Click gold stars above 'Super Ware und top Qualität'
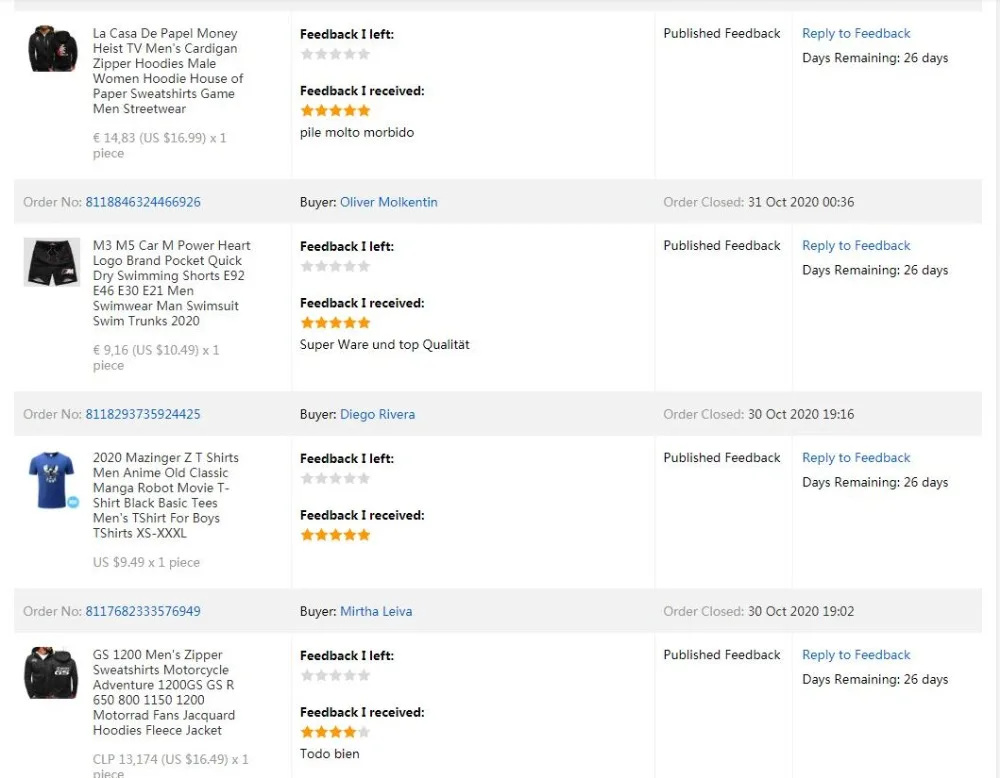 pos(335,323)
